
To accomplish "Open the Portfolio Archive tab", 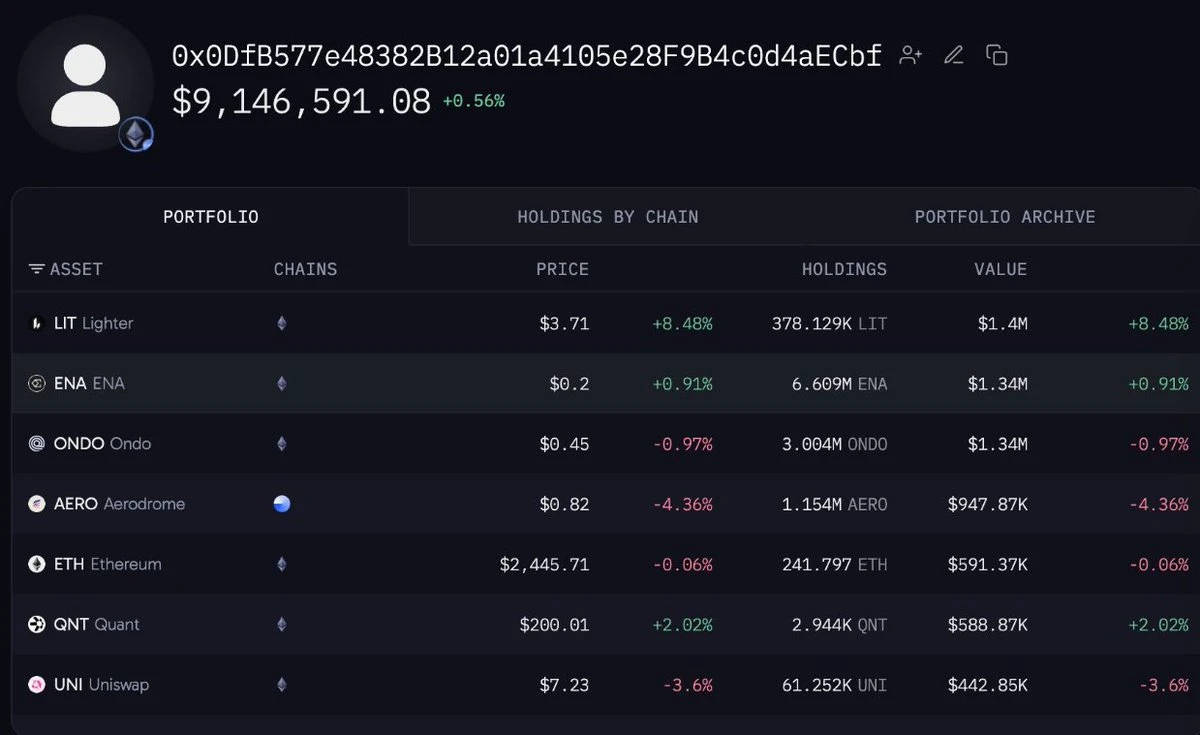I will (1005, 217).
